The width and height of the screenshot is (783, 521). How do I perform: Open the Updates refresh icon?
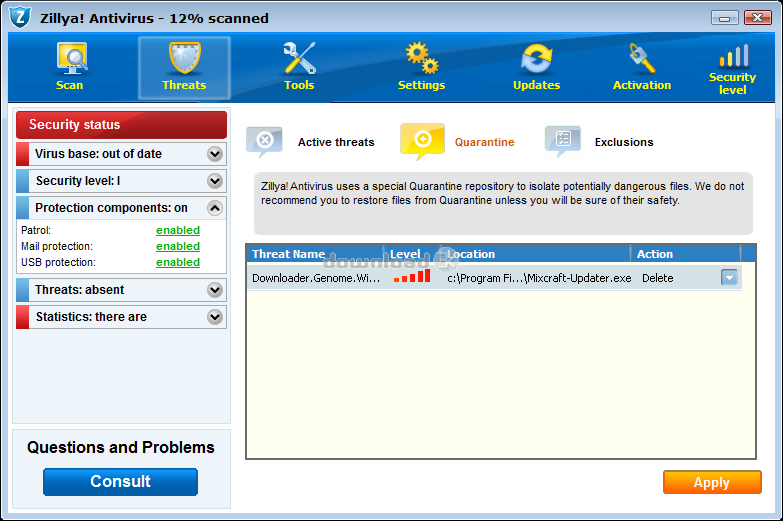pos(536,59)
